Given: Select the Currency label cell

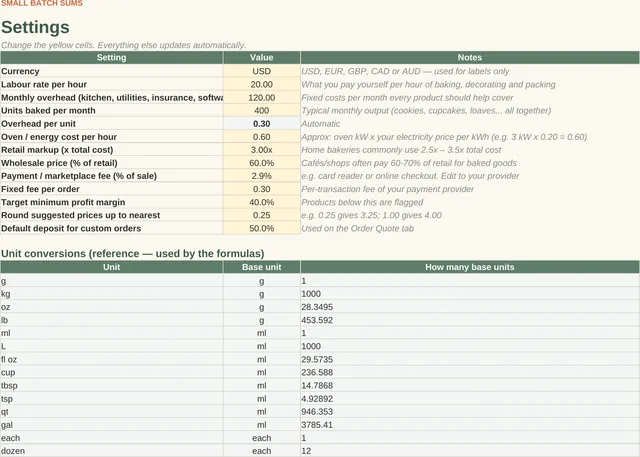Looking at the screenshot, I should 111,71.
